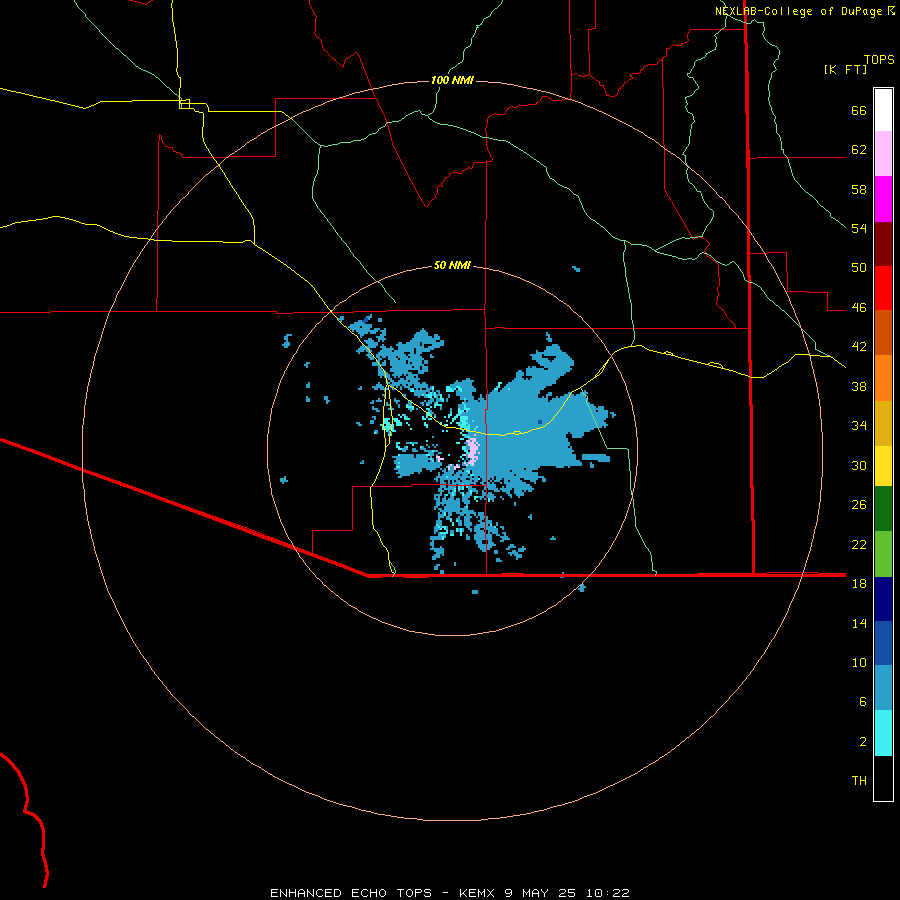The height and width of the screenshot is (900, 900).
Task: Select the "[K FT]" units label
Action: 845,70
